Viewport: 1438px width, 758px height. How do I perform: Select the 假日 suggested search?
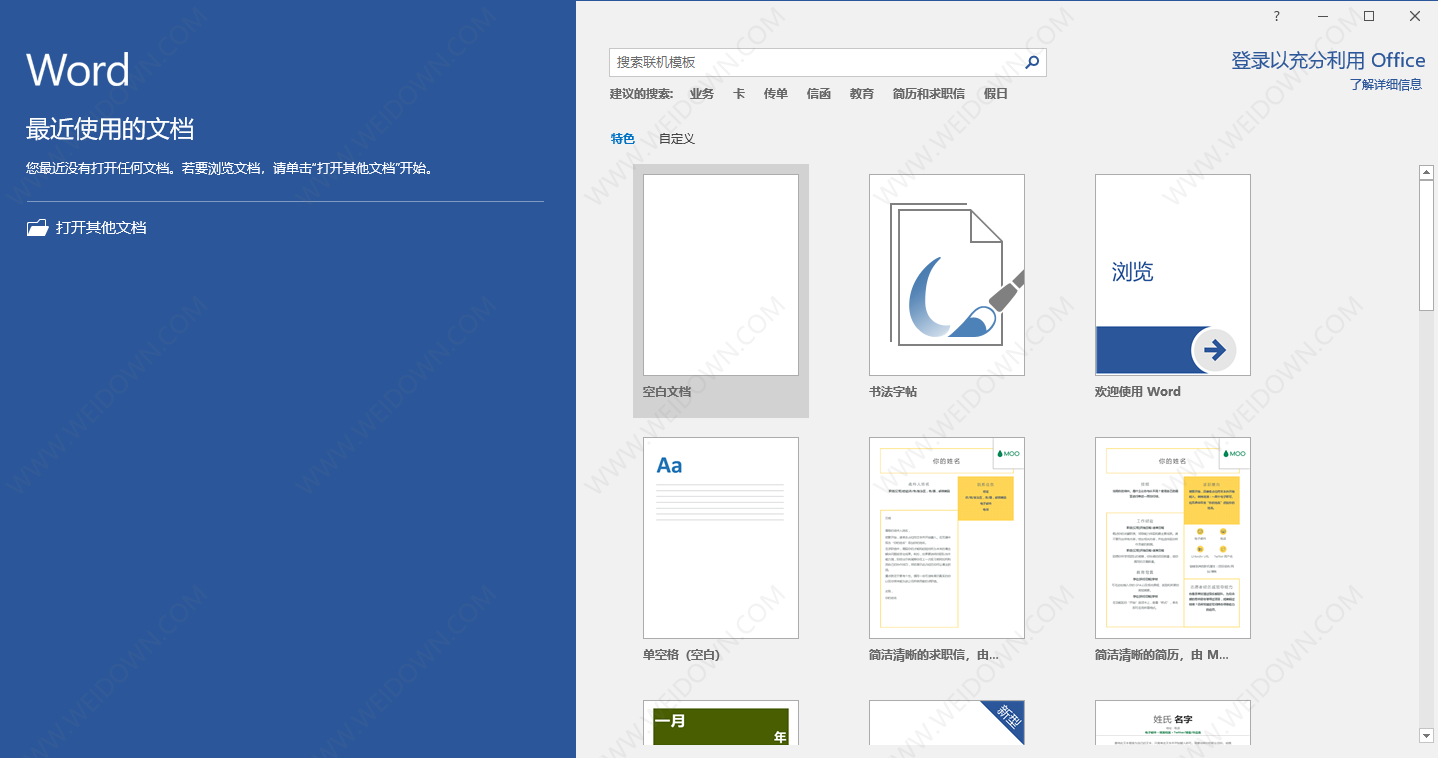(996, 94)
